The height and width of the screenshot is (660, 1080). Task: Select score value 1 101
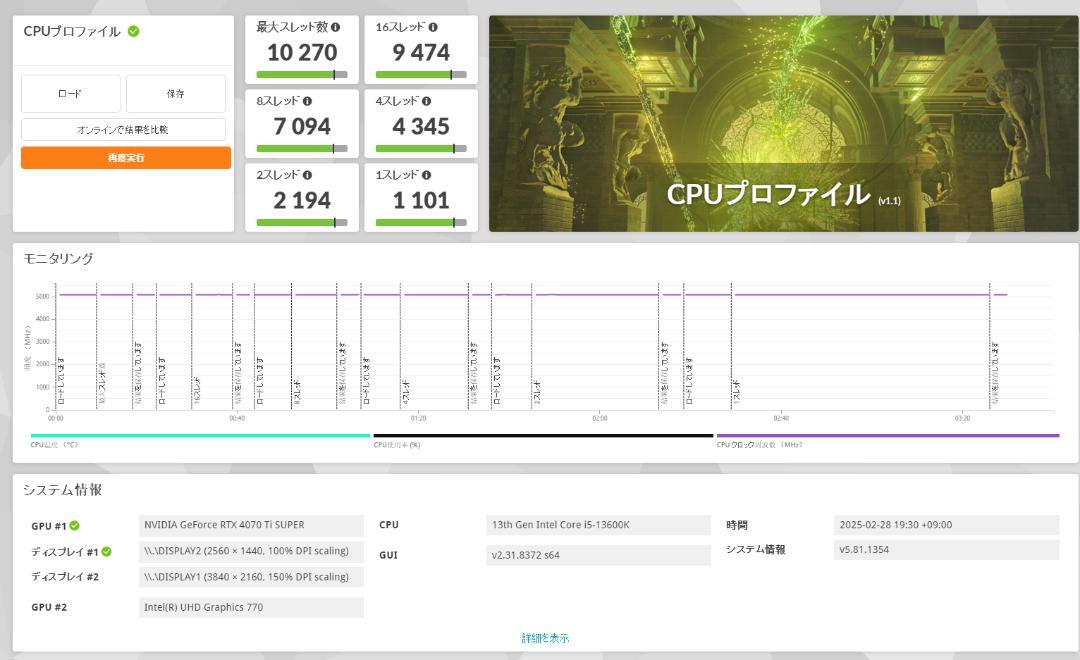[421, 200]
